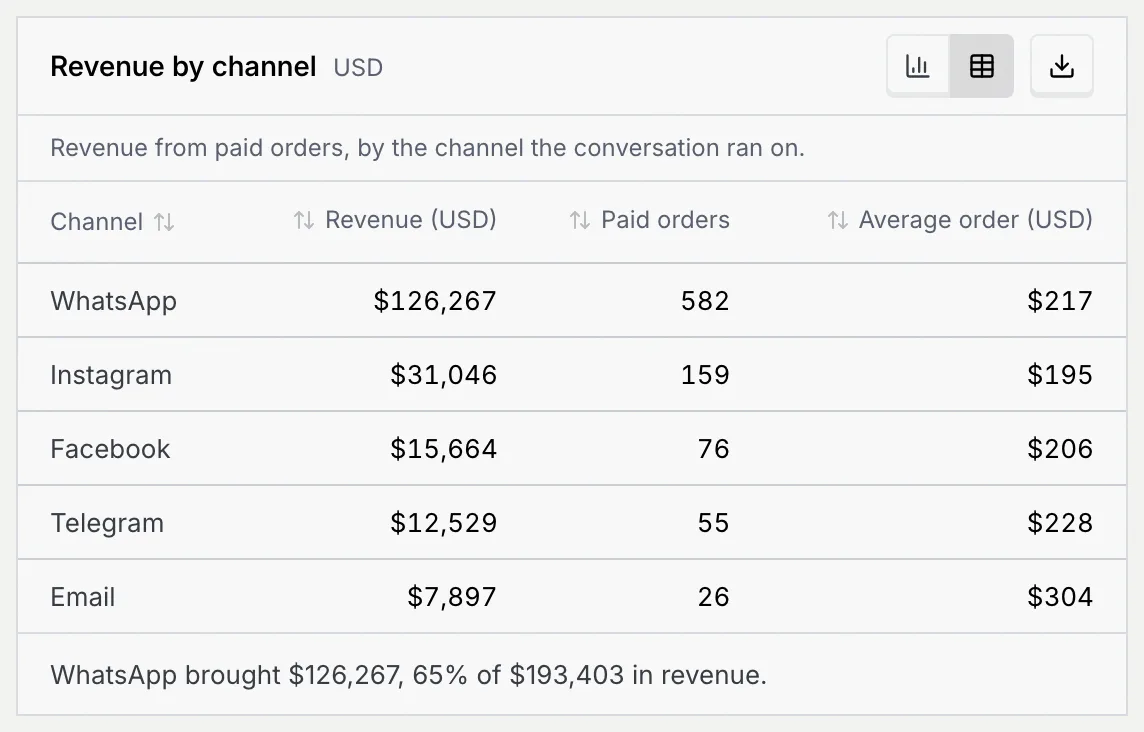This screenshot has height=732, width=1144.
Task: Select the Telegram channel row label
Action: 107,523
